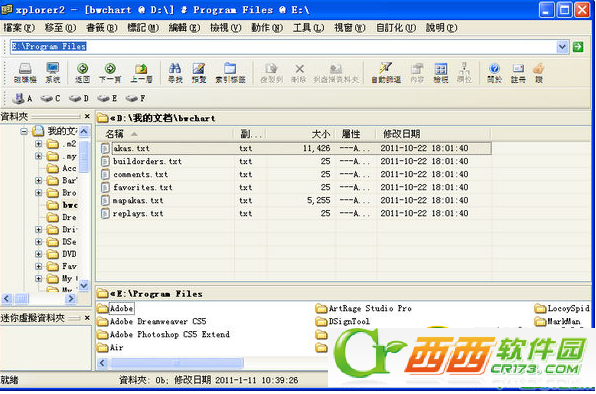Click the delete X icon in the toolbar

tap(299, 72)
